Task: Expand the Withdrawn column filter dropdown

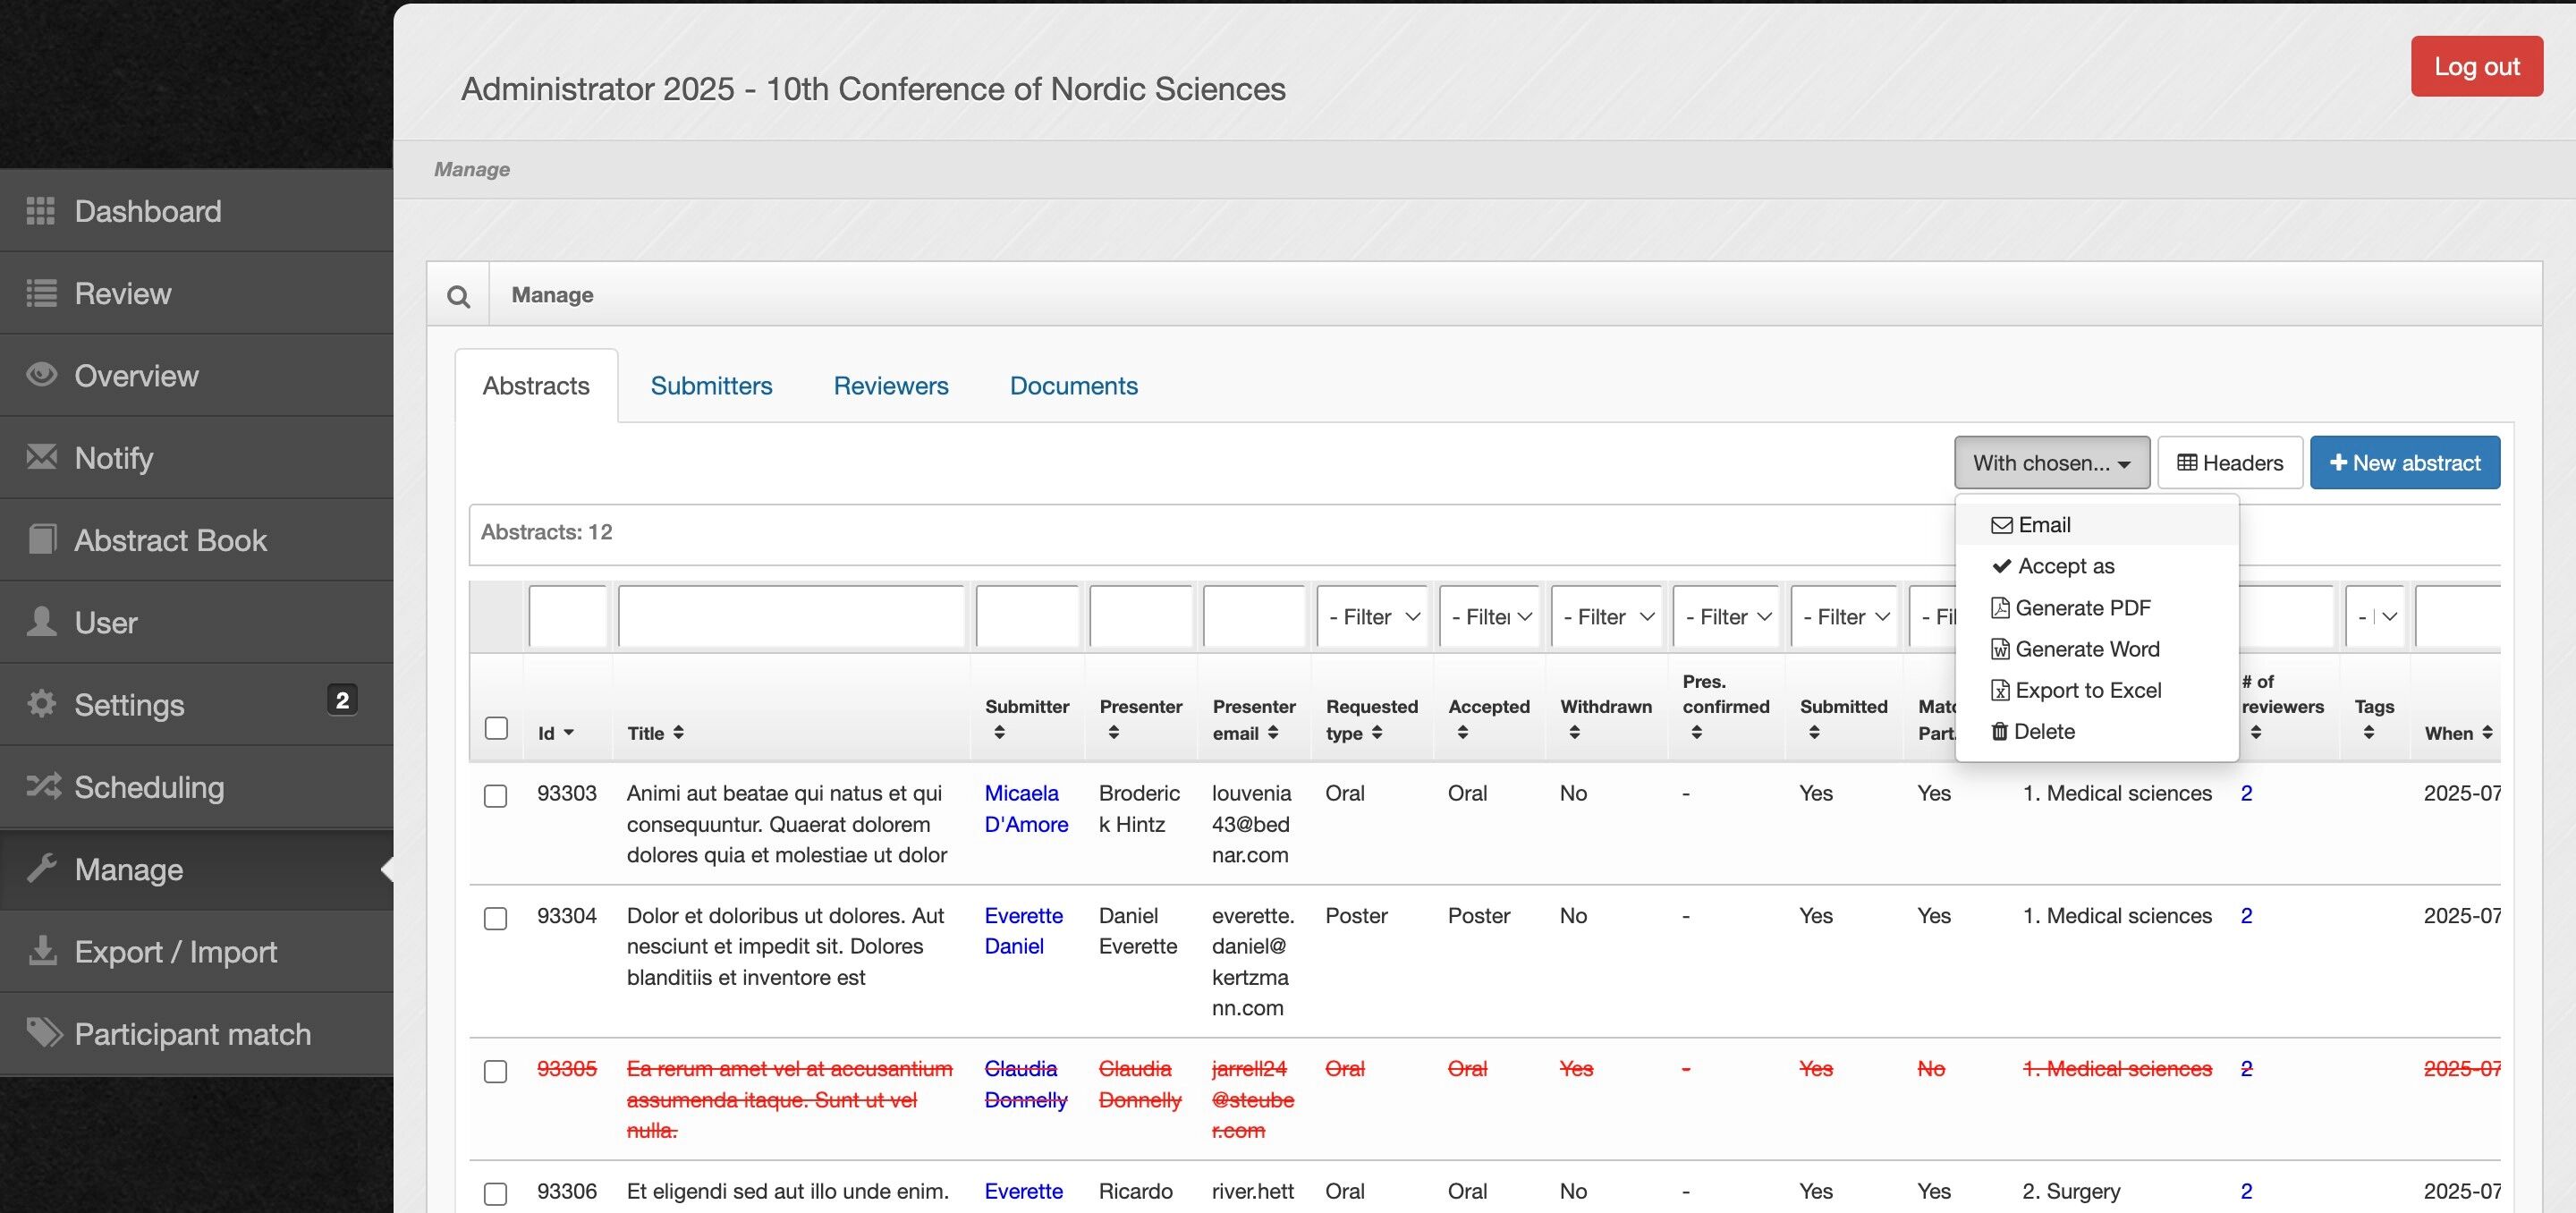Action: (x=1607, y=617)
